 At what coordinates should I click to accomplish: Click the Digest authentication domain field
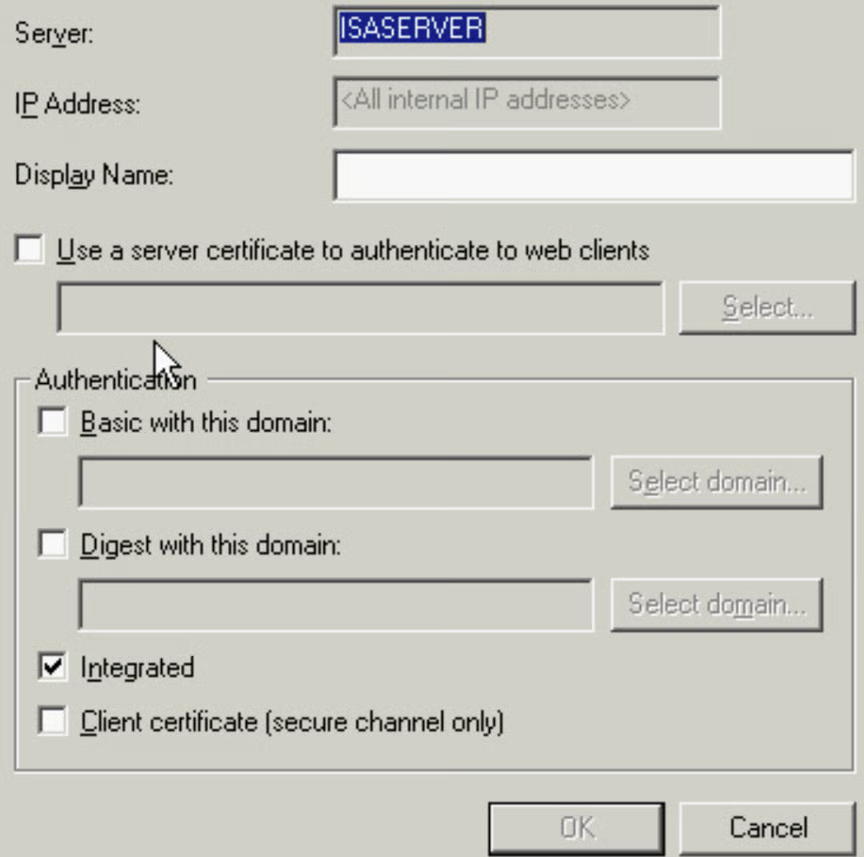[336, 605]
